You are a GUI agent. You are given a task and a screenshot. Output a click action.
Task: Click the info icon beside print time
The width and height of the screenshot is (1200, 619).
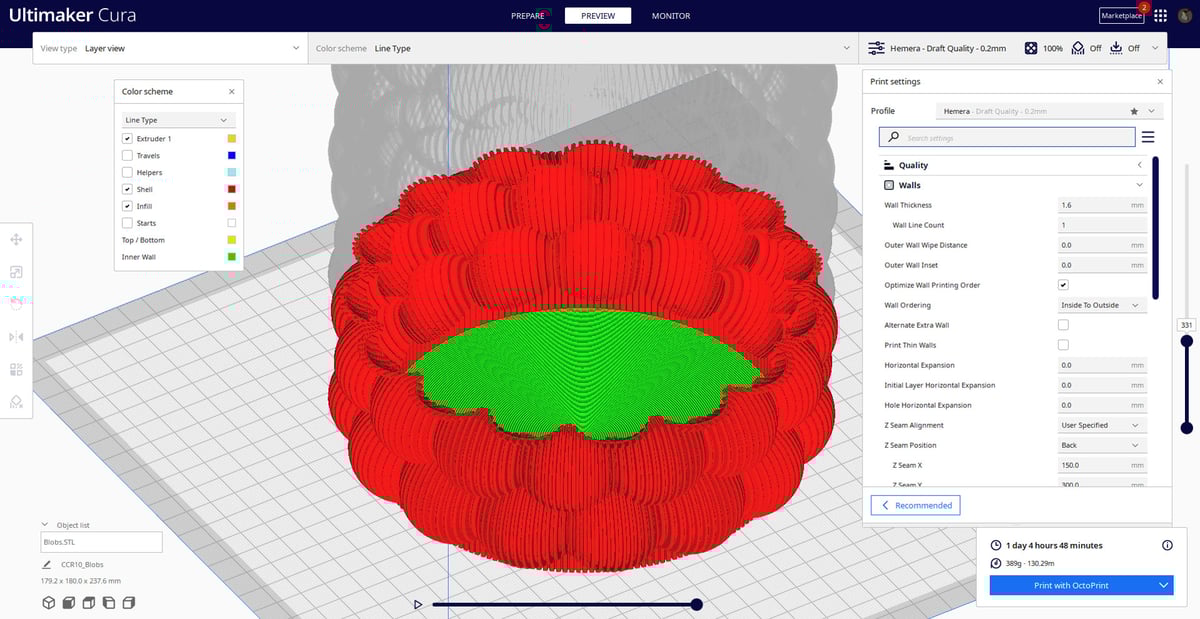pos(1167,545)
